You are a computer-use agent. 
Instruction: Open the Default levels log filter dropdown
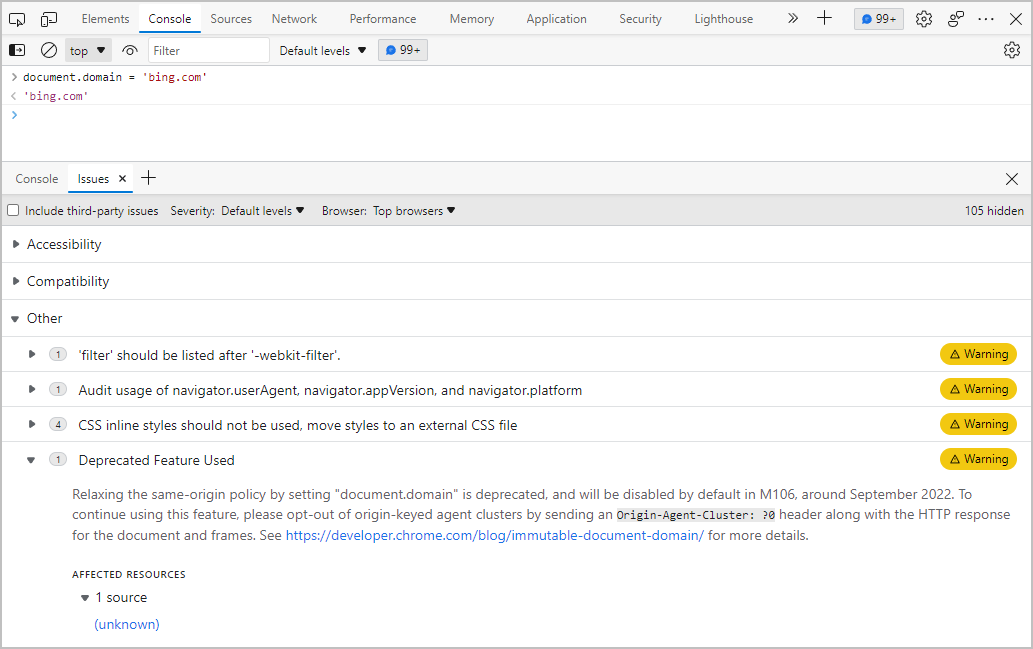click(322, 50)
